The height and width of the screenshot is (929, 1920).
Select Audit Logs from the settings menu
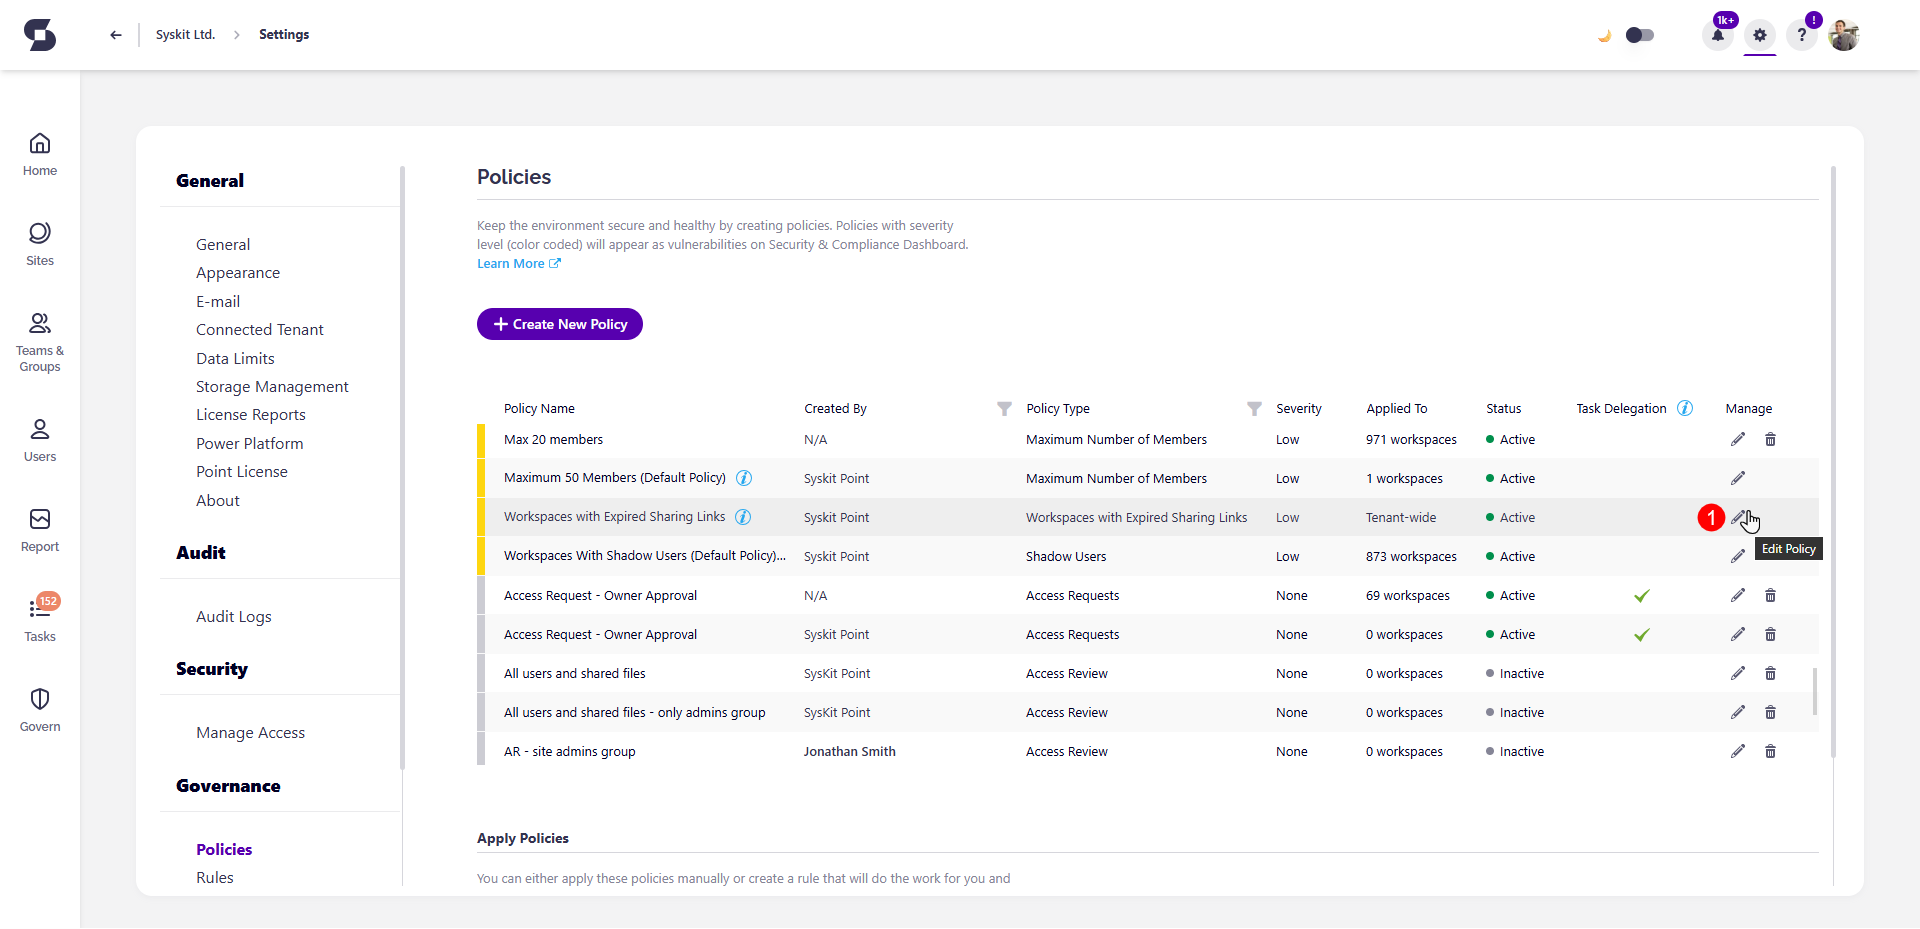coord(233,616)
